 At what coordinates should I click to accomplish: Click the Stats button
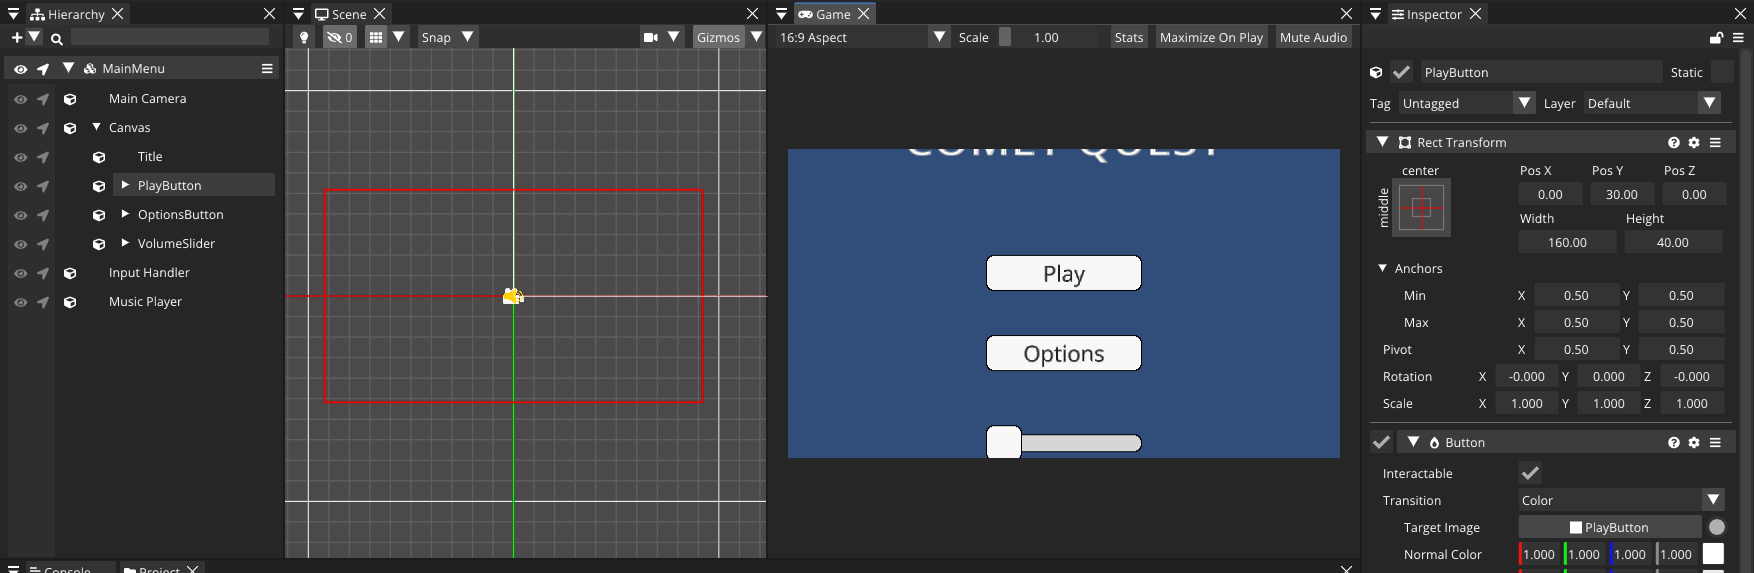tap(1129, 37)
